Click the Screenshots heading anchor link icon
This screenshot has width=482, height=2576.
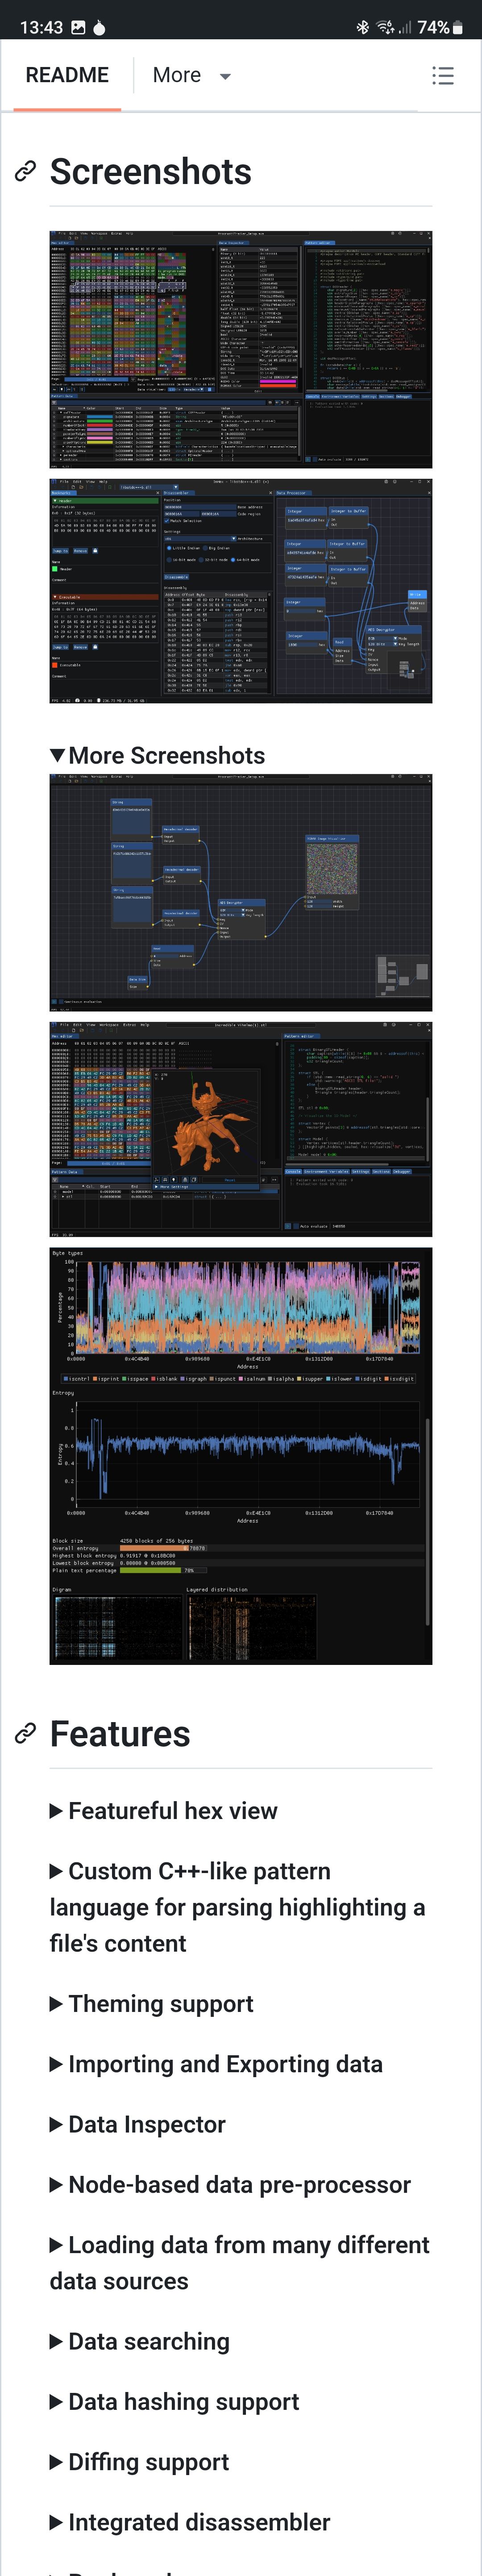coord(25,172)
